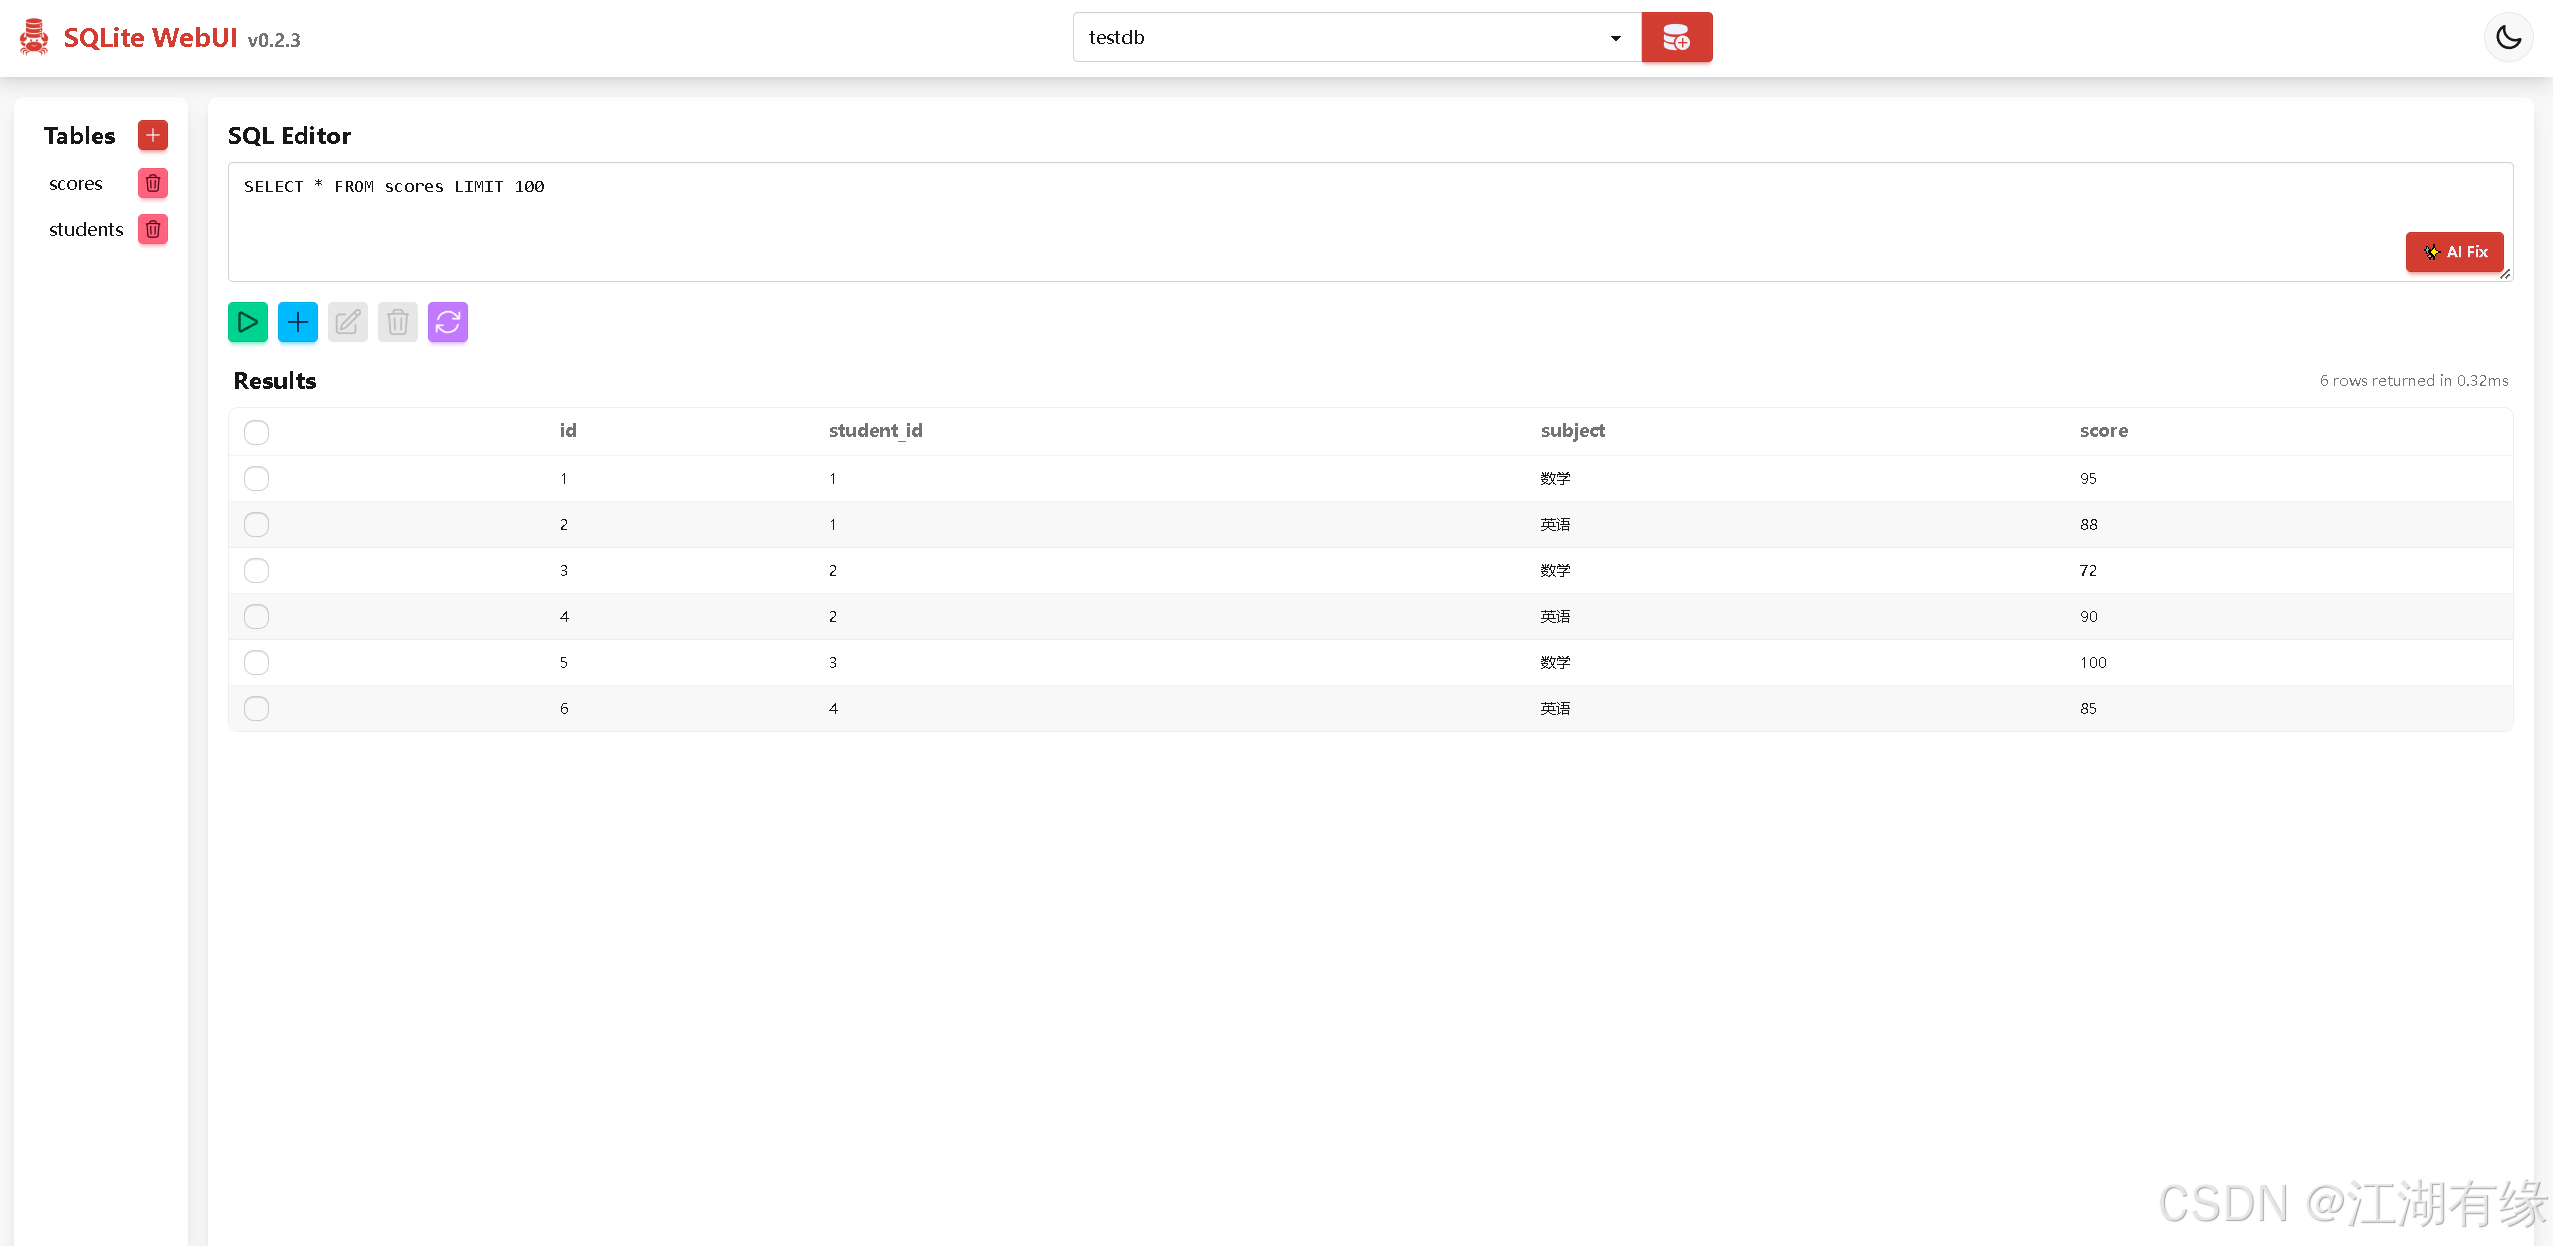Screen dimensions: 2553x1246
Task: Open the students table in sidebar
Action: click(x=86, y=230)
